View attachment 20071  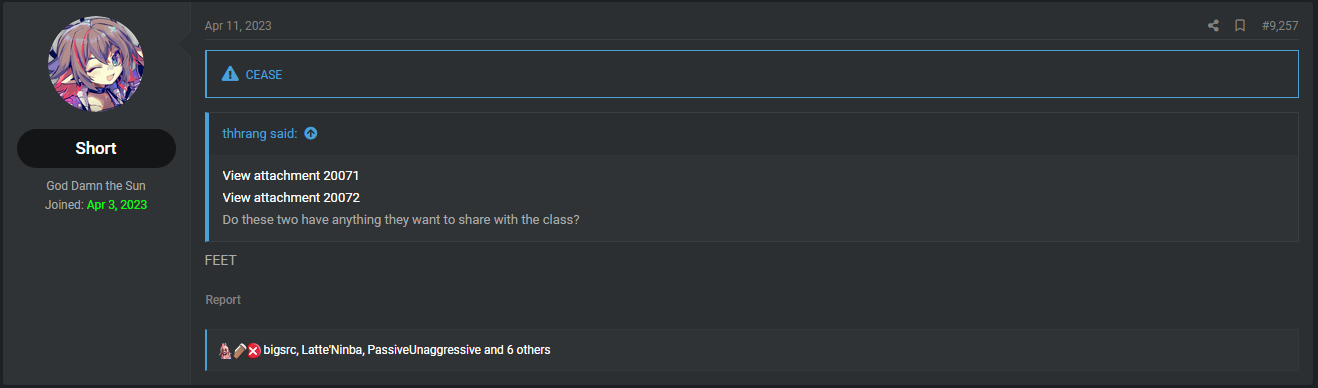(x=291, y=175)
